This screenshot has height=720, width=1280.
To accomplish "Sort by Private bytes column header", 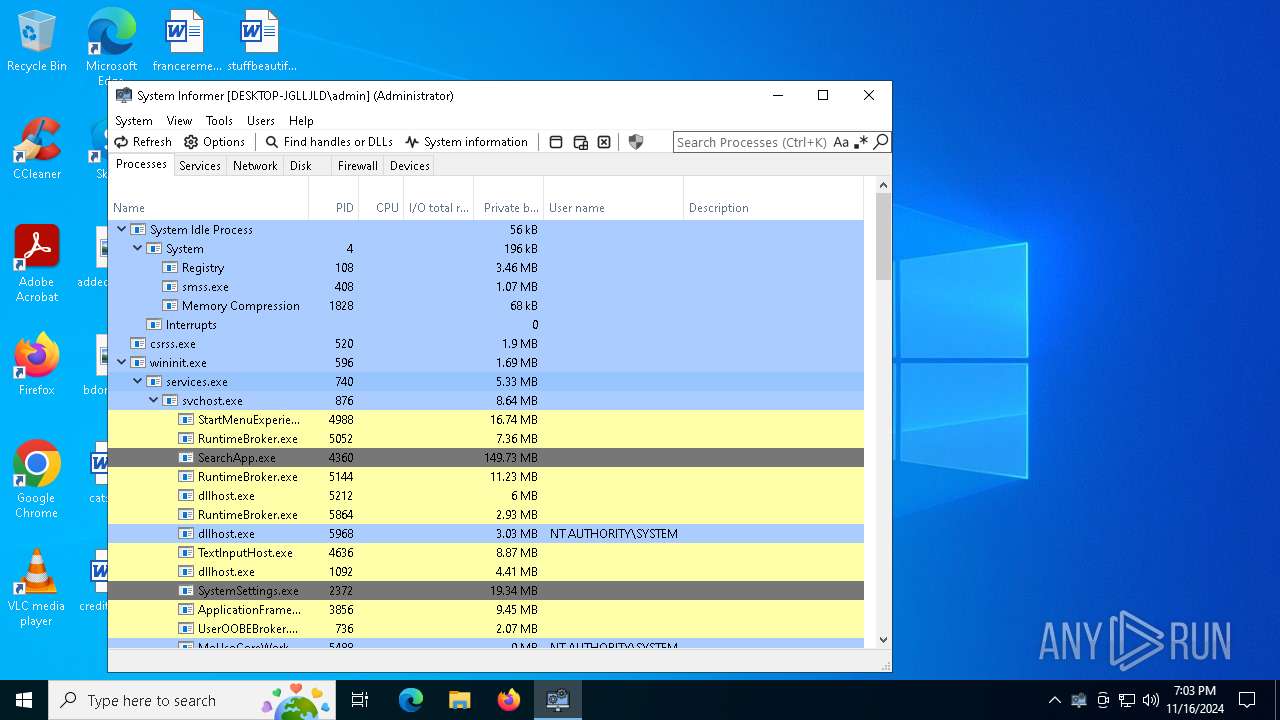I will [x=509, y=208].
